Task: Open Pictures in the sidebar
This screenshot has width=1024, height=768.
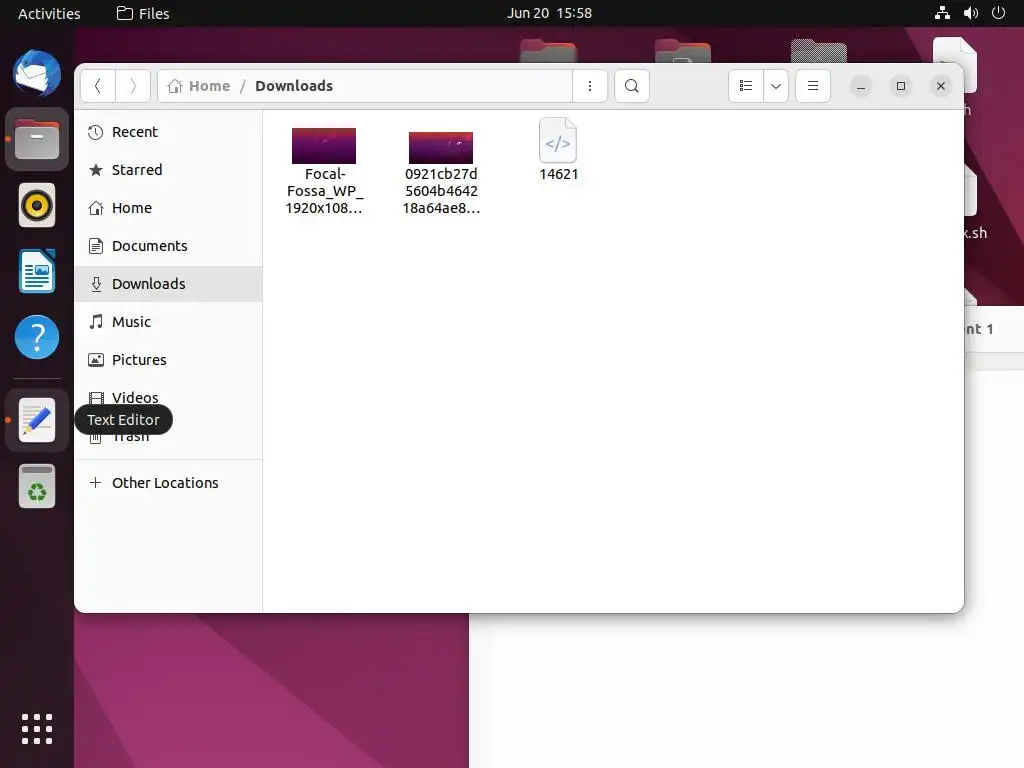Action: [168, 359]
